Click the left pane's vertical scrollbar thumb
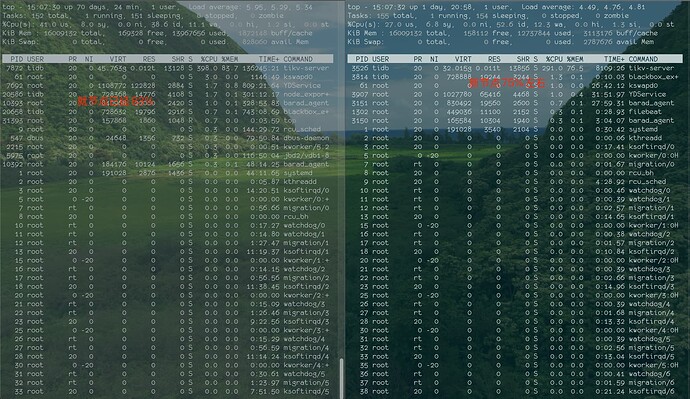 341,378
